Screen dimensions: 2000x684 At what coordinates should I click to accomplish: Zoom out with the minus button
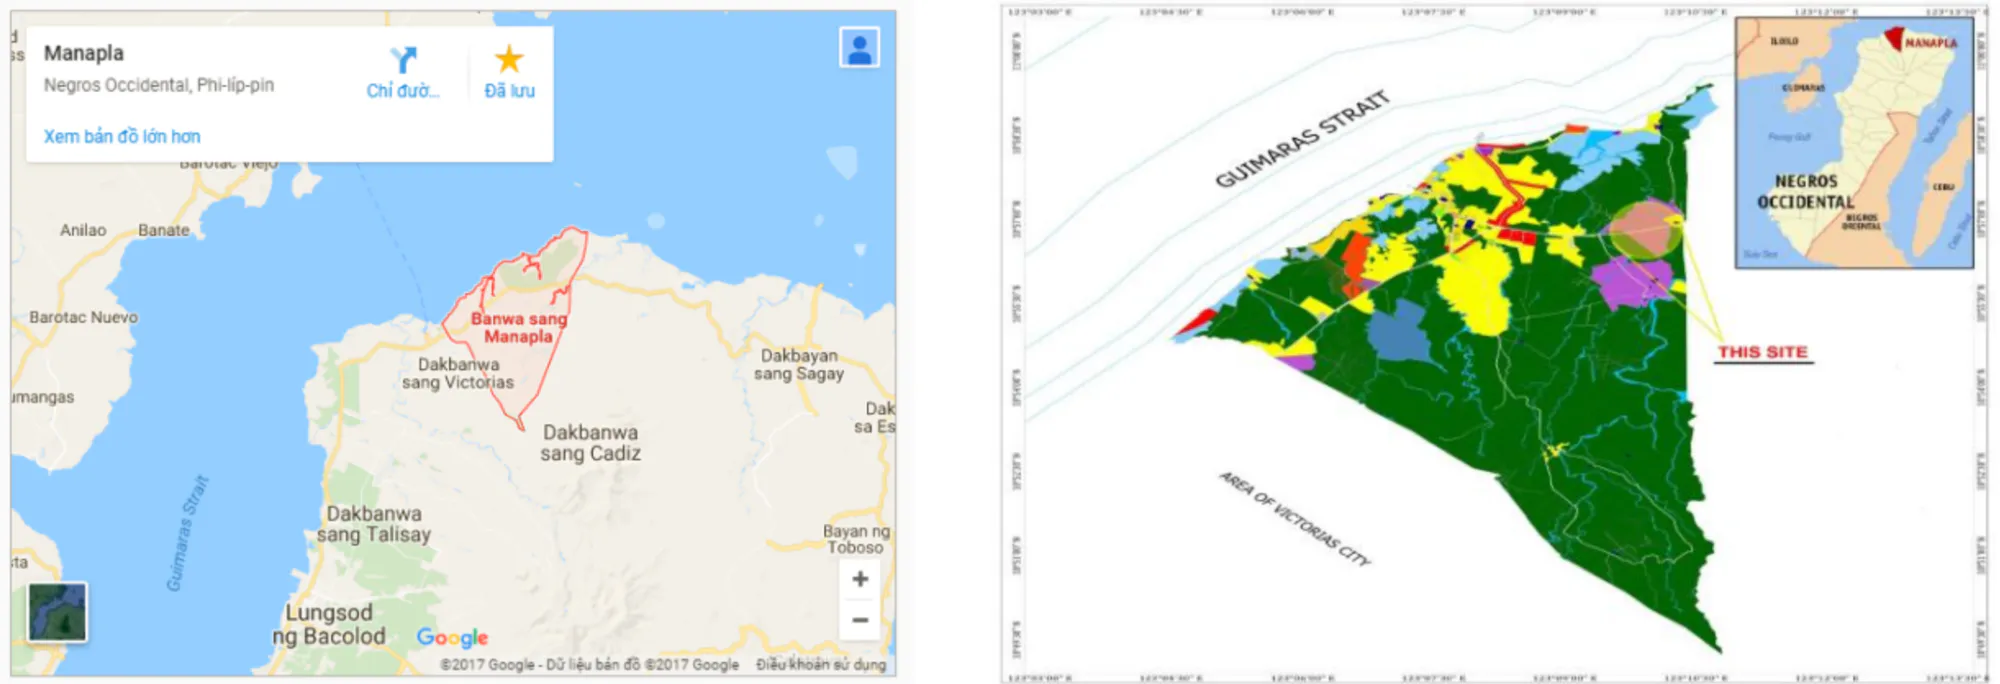coord(860,620)
